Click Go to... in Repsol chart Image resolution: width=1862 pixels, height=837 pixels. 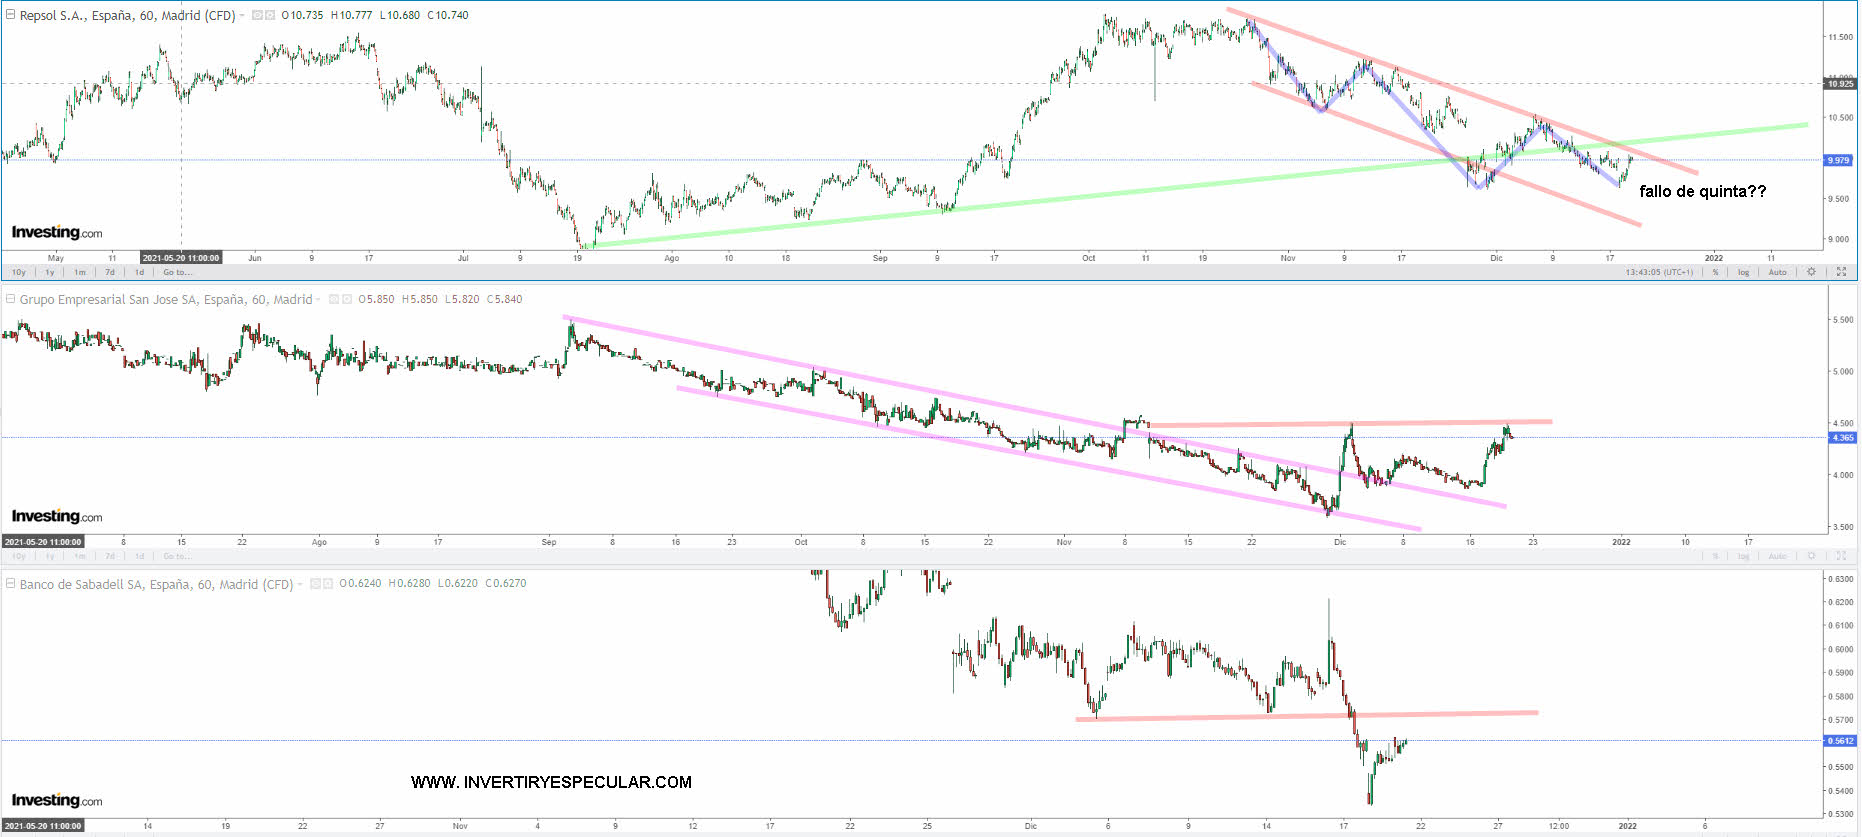[177, 272]
